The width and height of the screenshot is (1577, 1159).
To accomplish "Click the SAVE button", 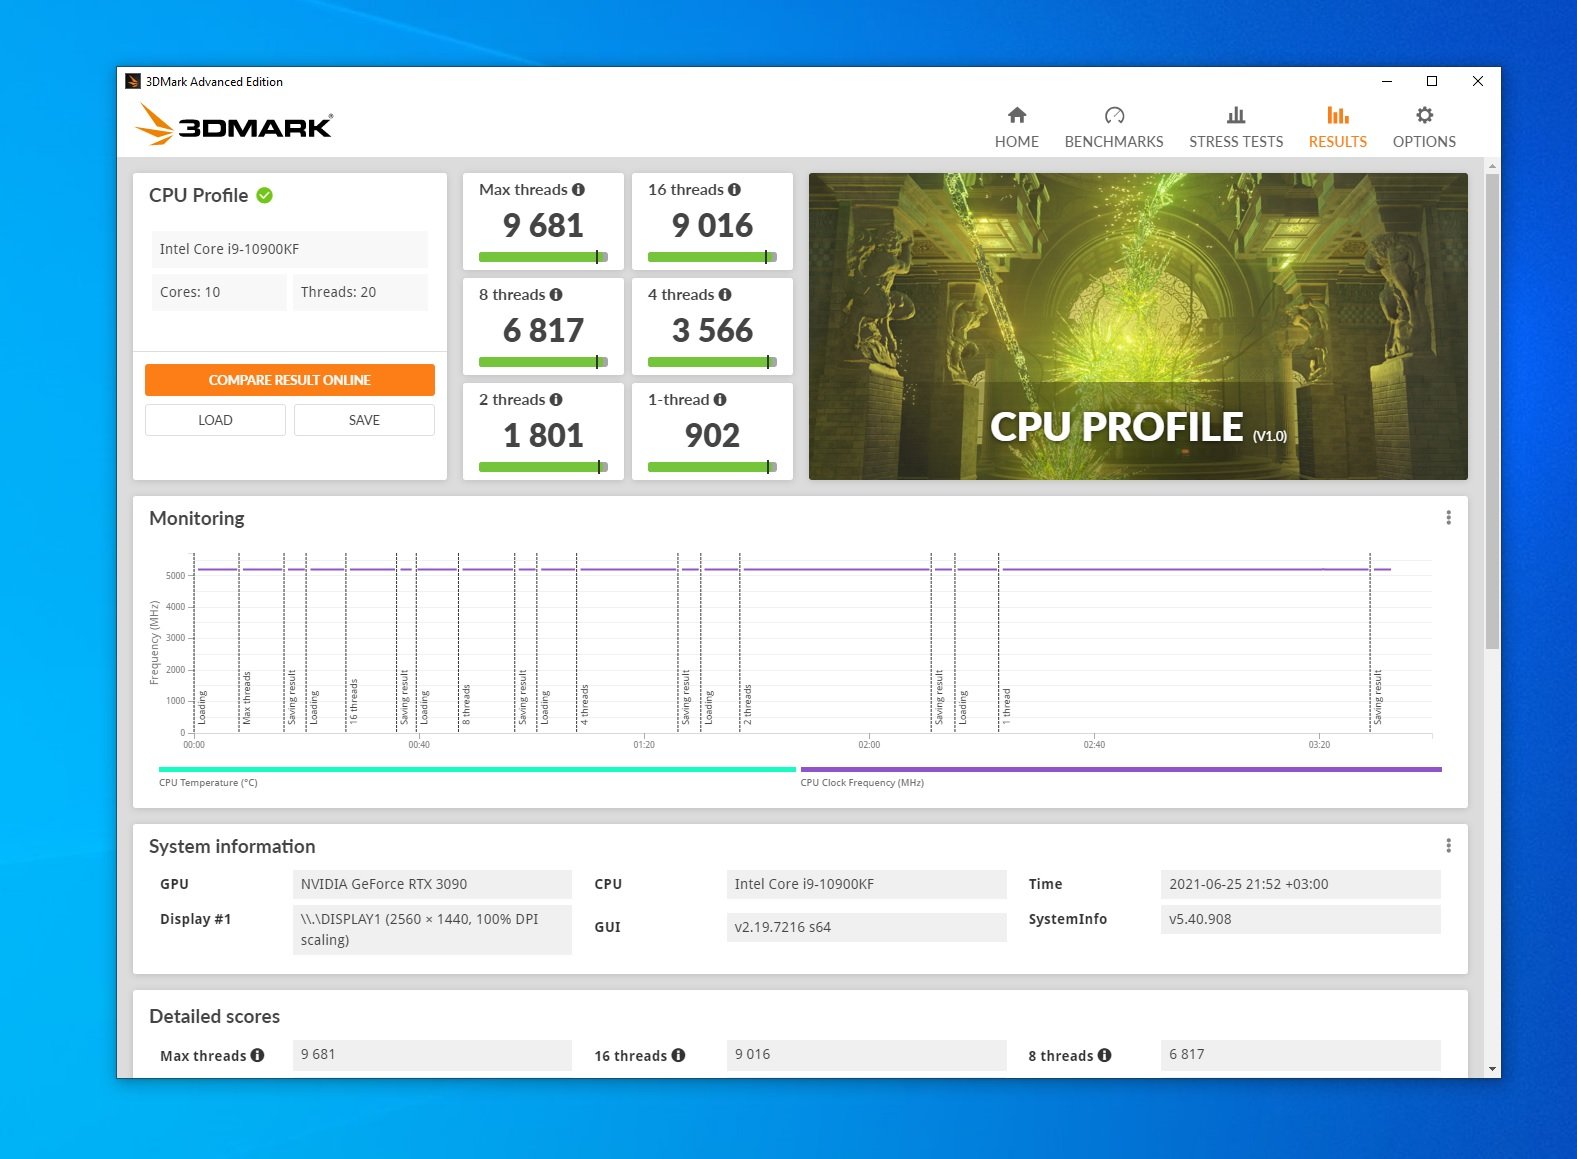I will click(364, 420).
